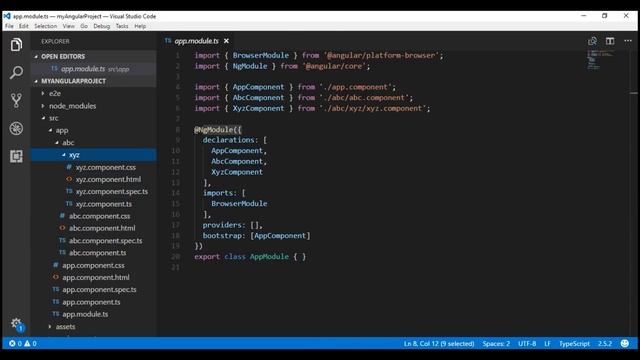Expand the assets folder
Image resolution: width=640 pixels, height=360 pixels.
point(94,327)
